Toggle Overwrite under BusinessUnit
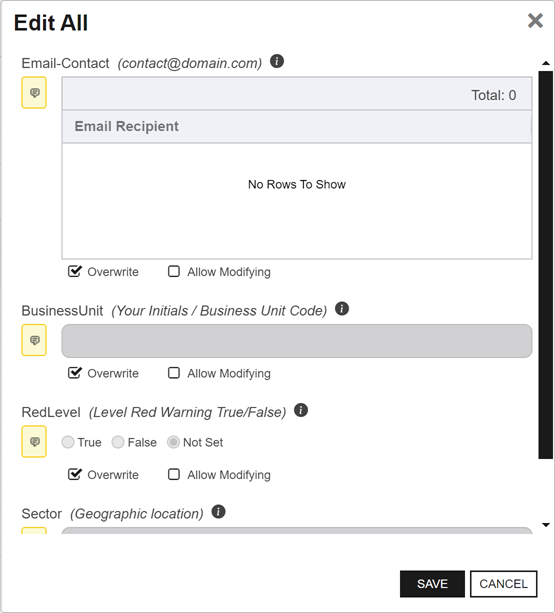The image size is (555, 613). tap(74, 373)
